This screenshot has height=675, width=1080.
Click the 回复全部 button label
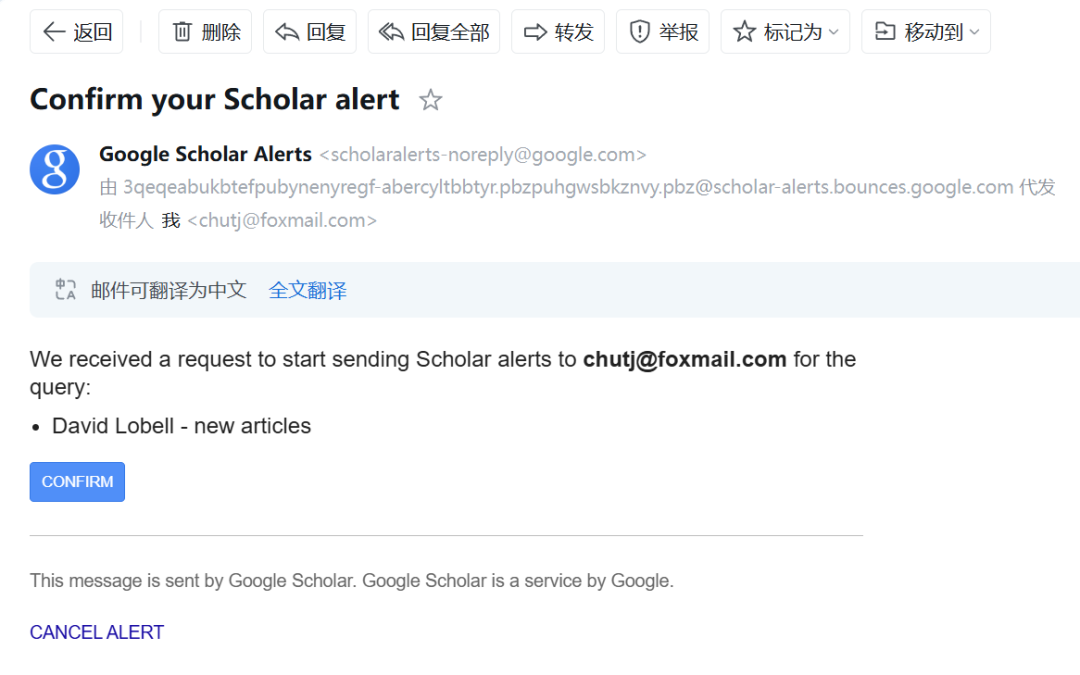click(x=450, y=32)
